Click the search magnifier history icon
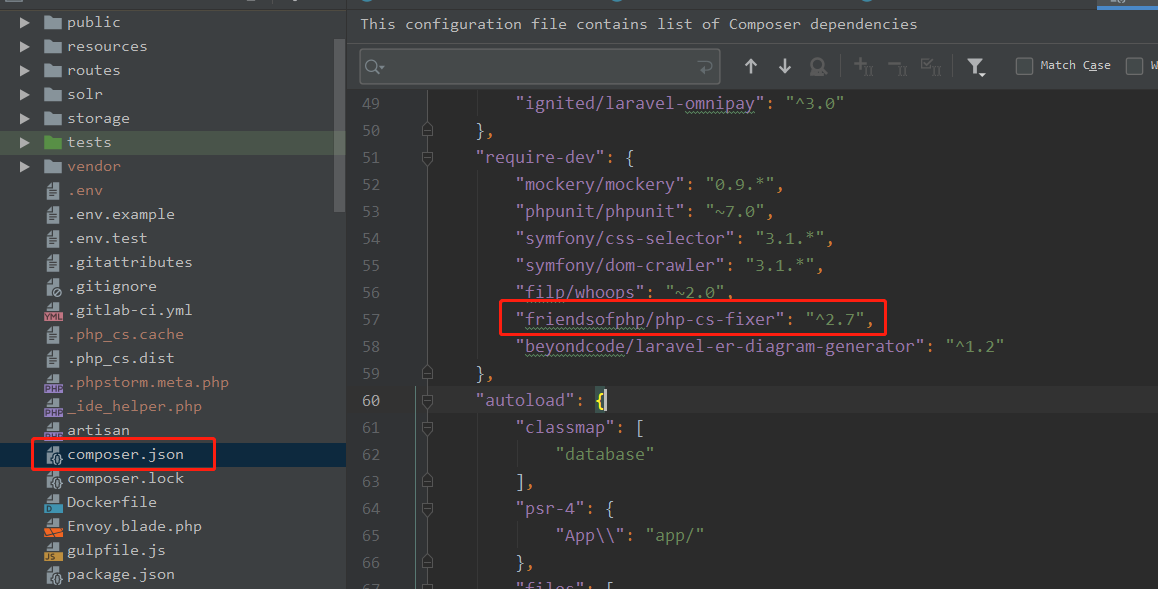The width and height of the screenshot is (1158, 589). [375, 67]
